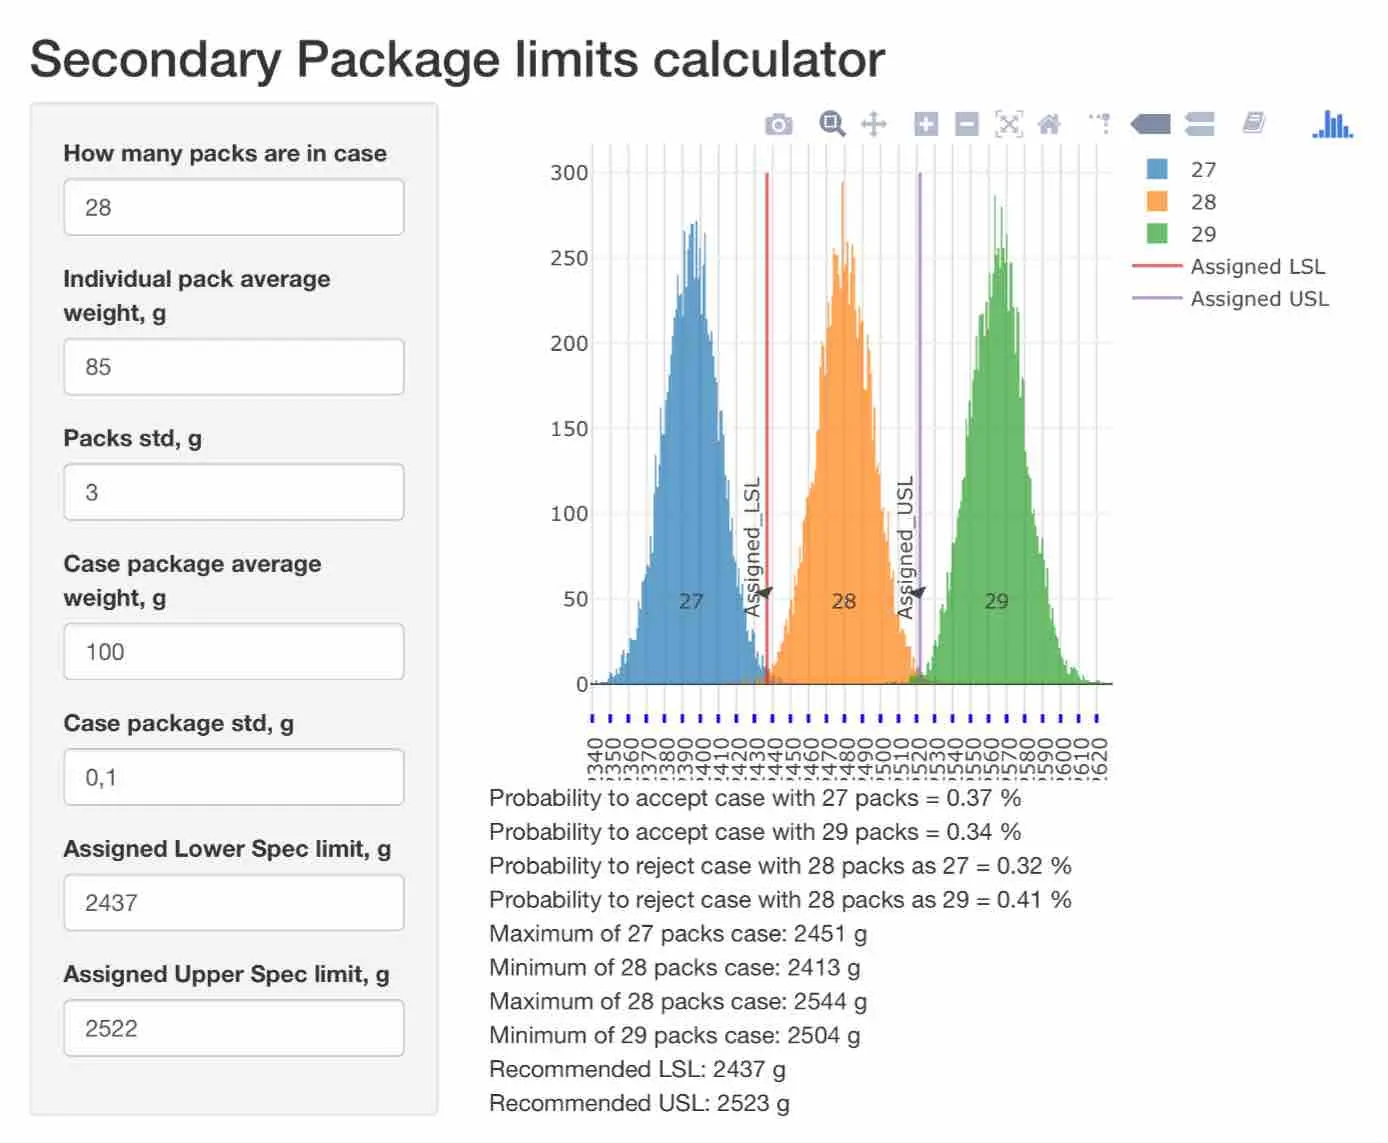This screenshot has height=1143, width=1388.
Task: Download plot as PNG camera icon
Action: pyautogui.click(x=778, y=124)
